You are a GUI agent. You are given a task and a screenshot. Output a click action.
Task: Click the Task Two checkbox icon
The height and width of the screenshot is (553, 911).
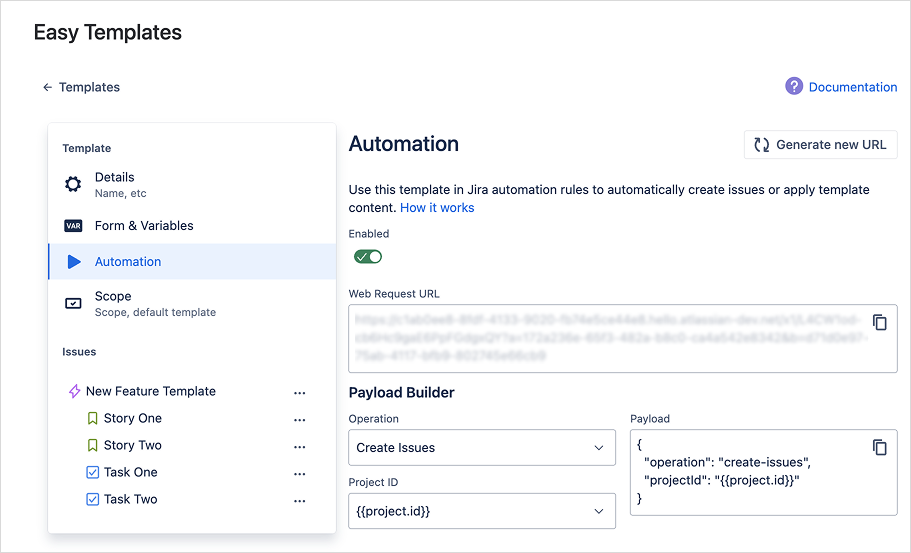pos(93,500)
